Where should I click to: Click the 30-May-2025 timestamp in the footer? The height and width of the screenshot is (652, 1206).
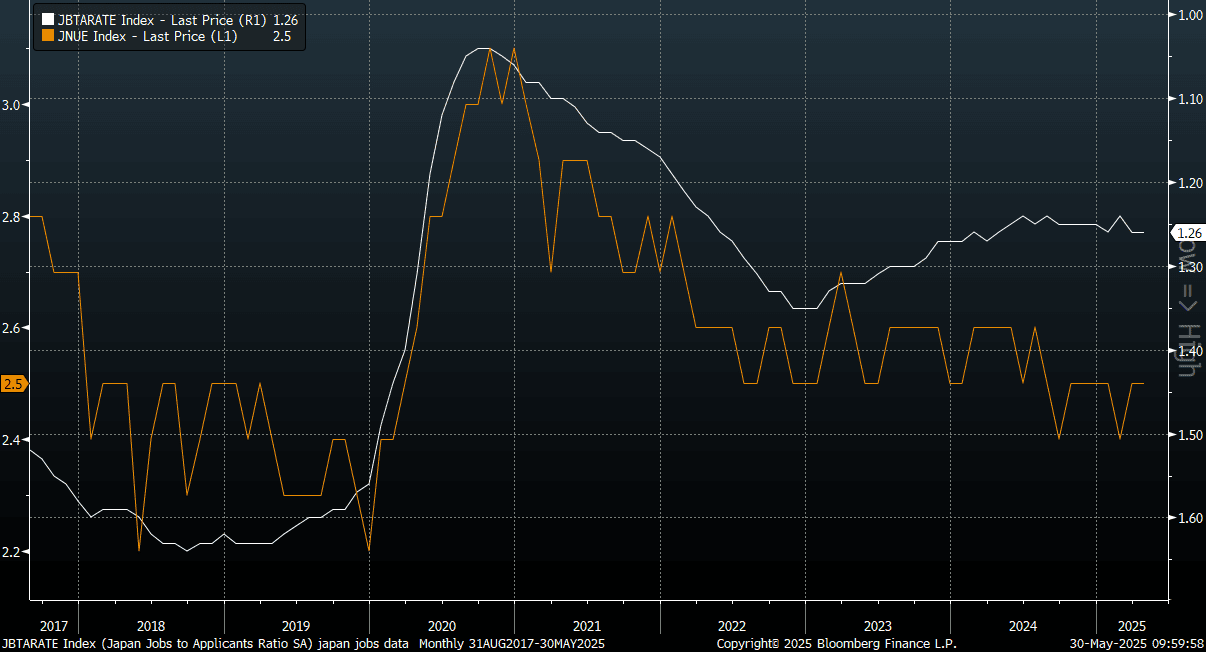(x=1134, y=644)
